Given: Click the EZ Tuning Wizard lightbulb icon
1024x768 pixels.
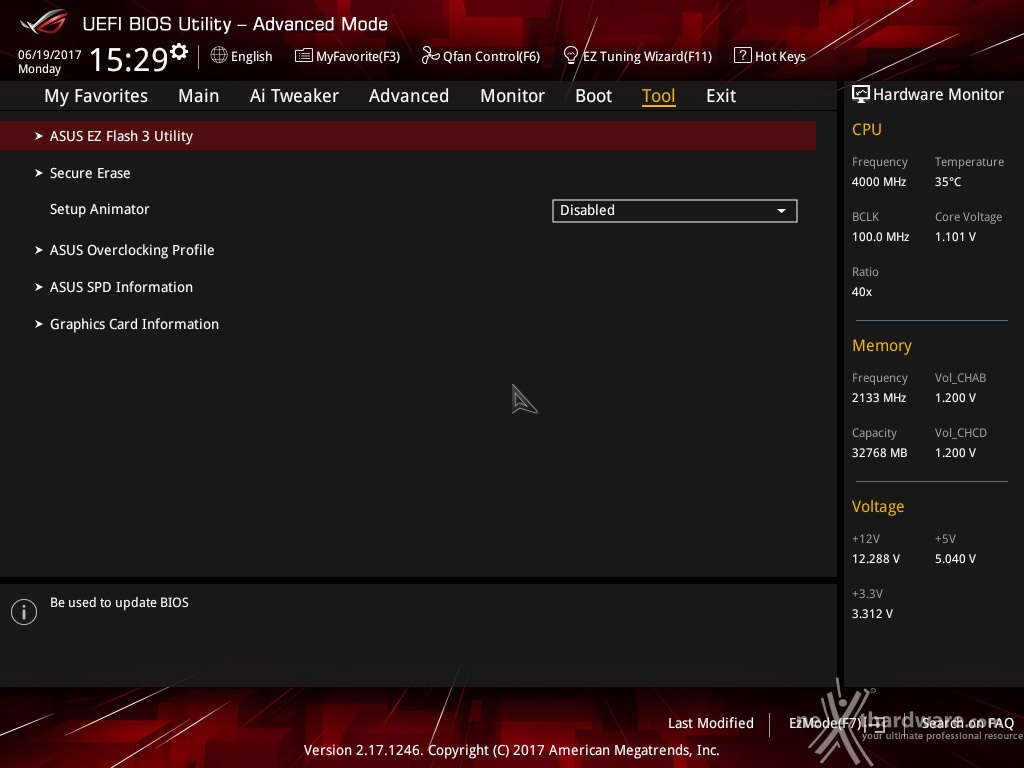Looking at the screenshot, I should [571, 56].
